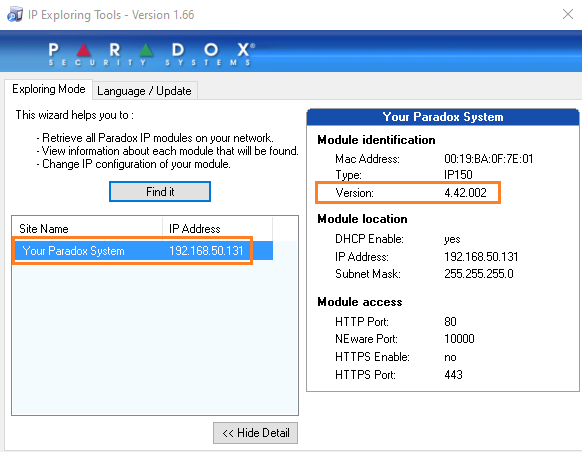Click the Version: label
This screenshot has height=452, width=582.
pyautogui.click(x=354, y=193)
